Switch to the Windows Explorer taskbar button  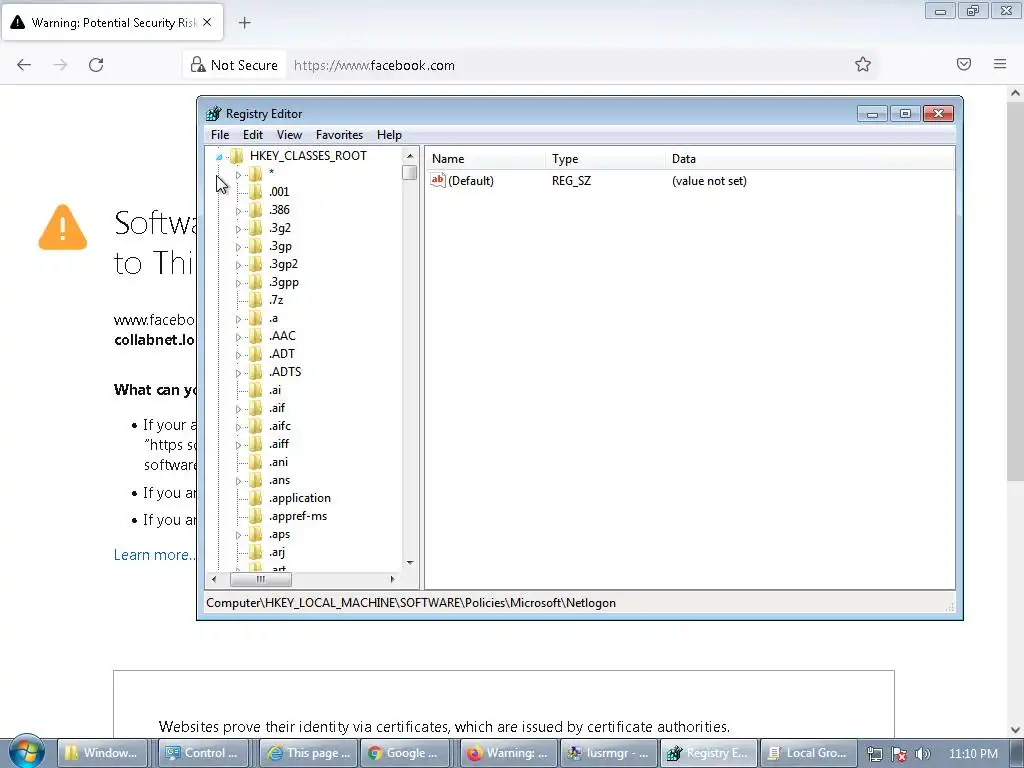pyautogui.click(x=103, y=753)
